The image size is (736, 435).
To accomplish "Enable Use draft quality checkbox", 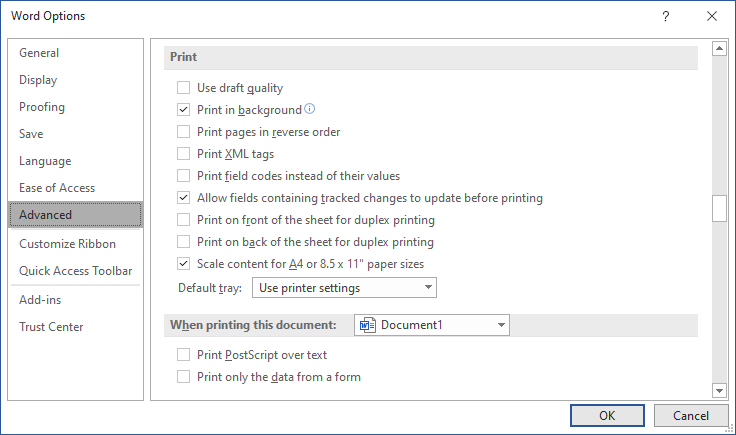I will 183,88.
